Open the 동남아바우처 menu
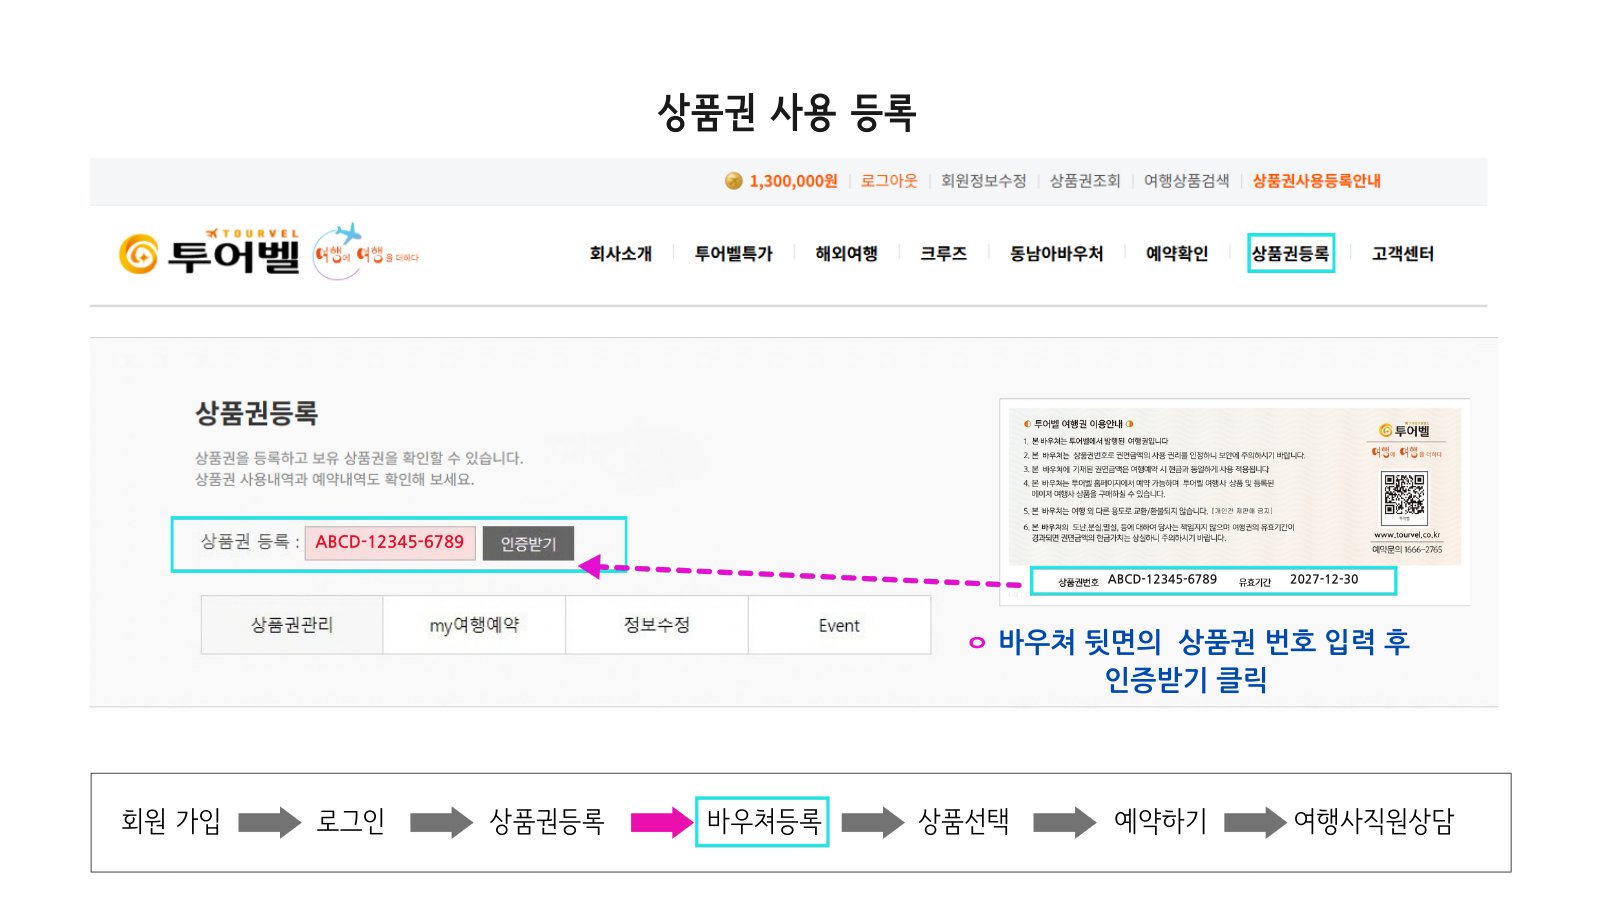 coord(1056,254)
